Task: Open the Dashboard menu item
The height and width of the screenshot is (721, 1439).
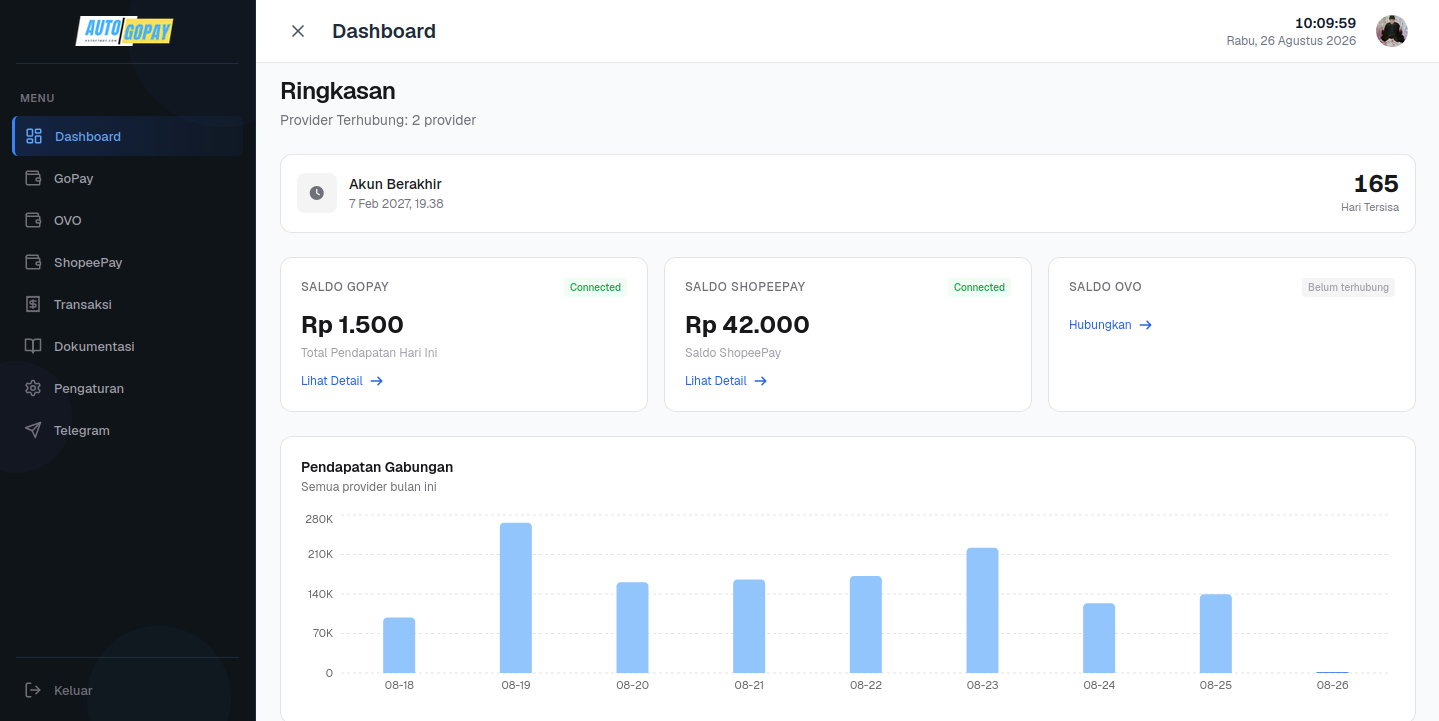Action: pos(127,136)
